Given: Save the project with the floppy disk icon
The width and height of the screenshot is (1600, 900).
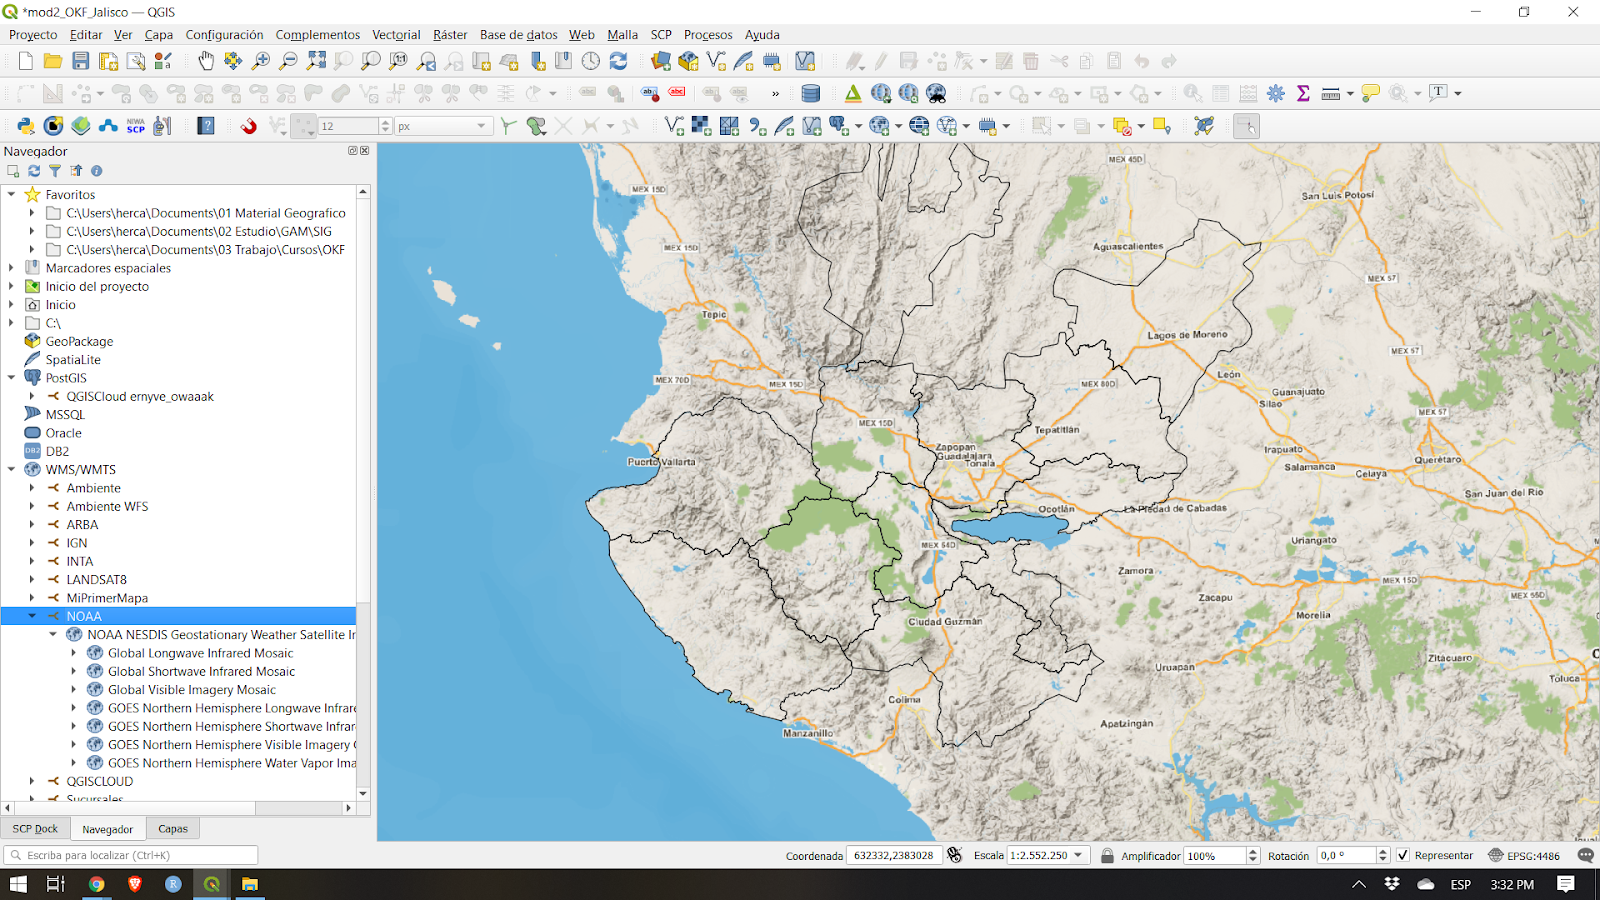Looking at the screenshot, I should (x=81, y=61).
